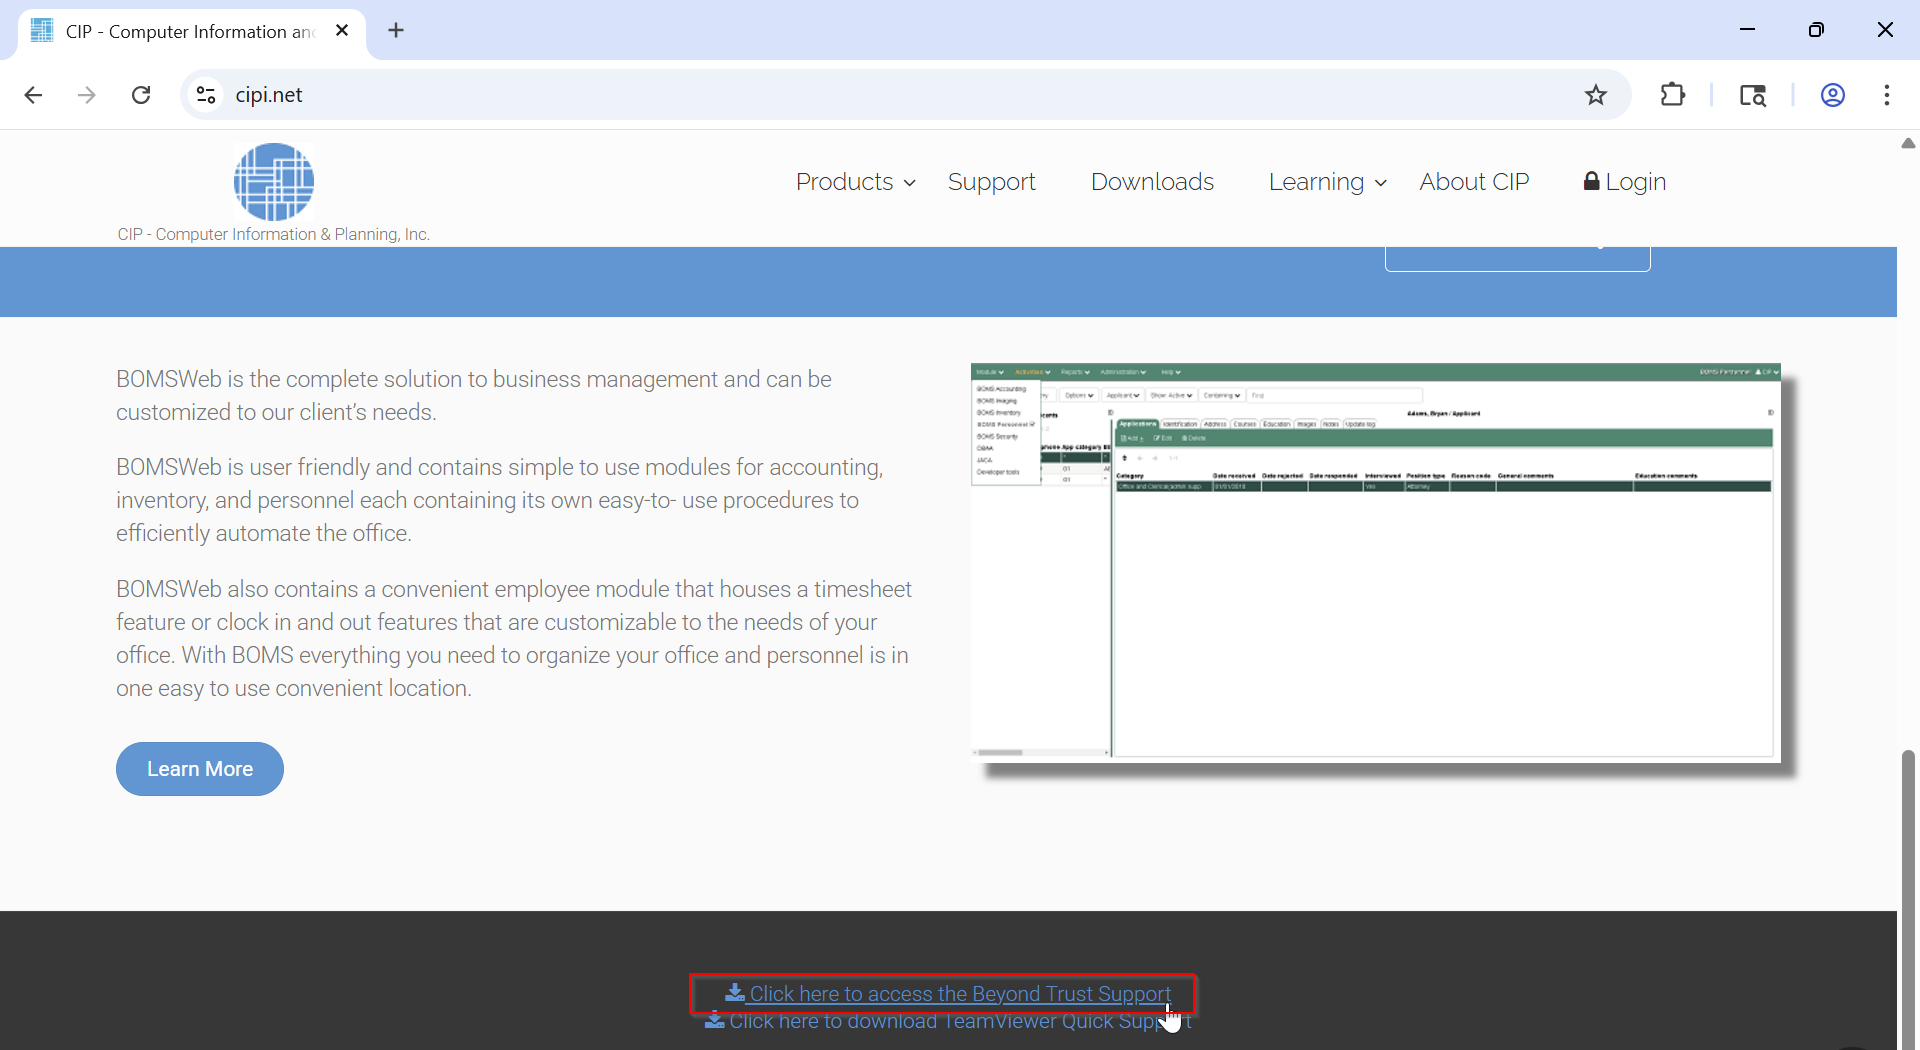
Task: Go back to the previous page
Action: click(x=33, y=95)
